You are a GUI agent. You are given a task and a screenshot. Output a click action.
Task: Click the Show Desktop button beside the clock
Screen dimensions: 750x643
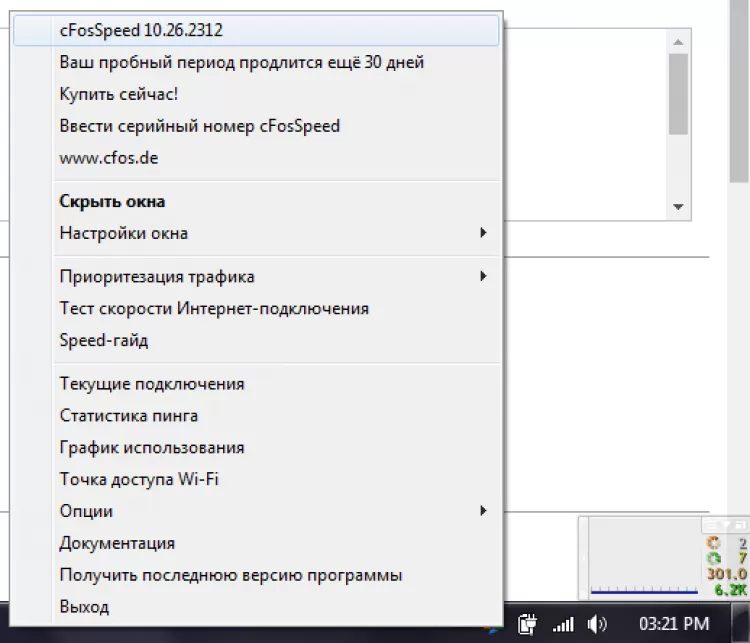point(740,623)
